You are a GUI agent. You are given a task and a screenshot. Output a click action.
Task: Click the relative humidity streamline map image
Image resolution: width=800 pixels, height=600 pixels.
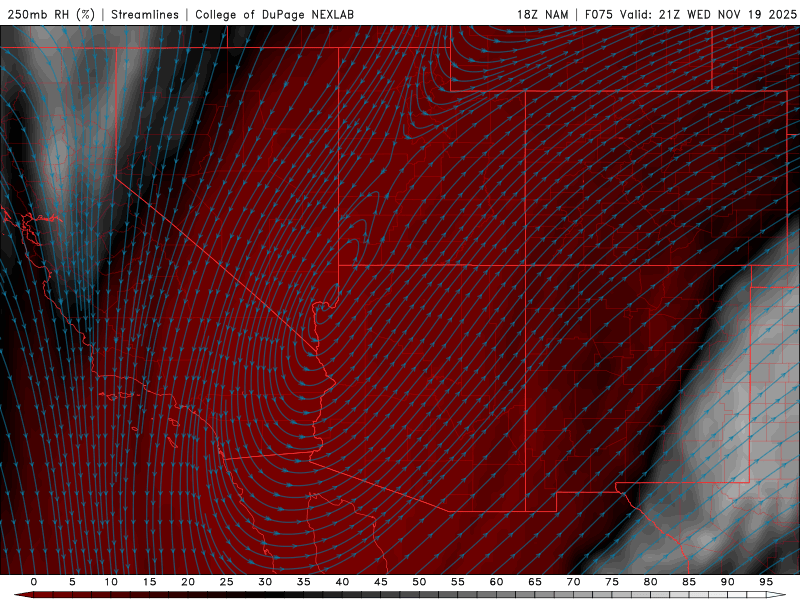tap(400, 300)
